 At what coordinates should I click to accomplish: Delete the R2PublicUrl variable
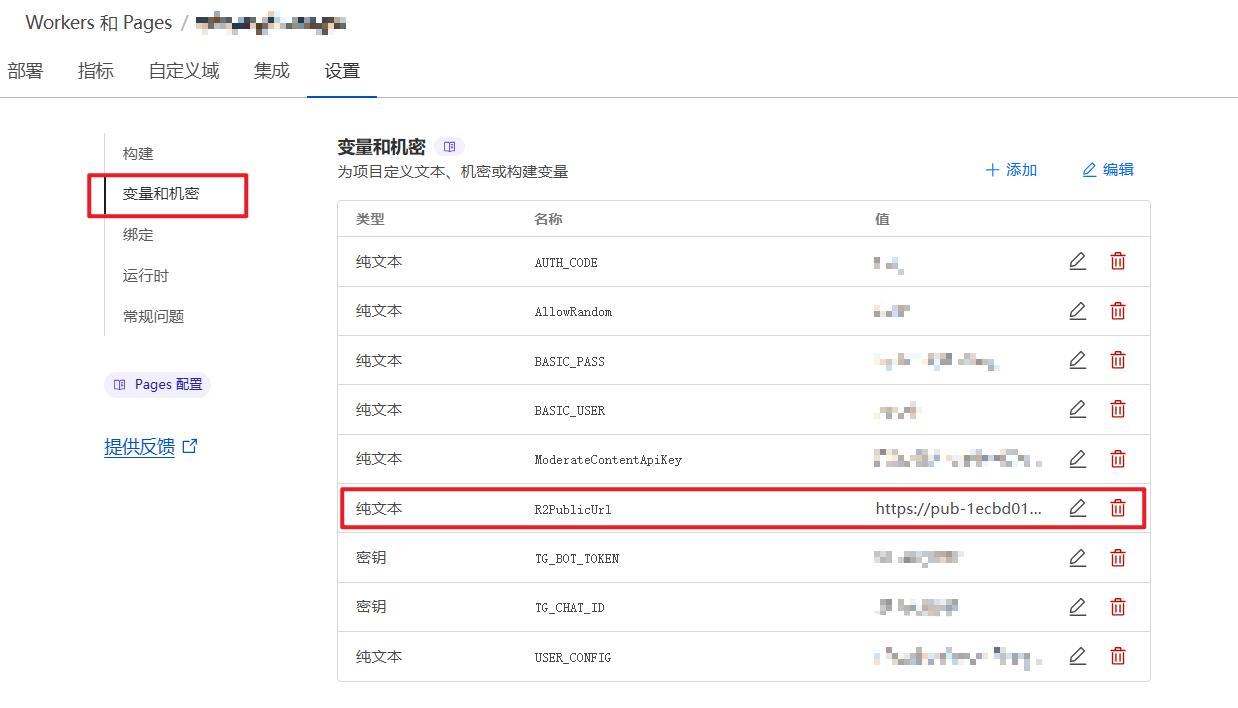click(x=1118, y=508)
